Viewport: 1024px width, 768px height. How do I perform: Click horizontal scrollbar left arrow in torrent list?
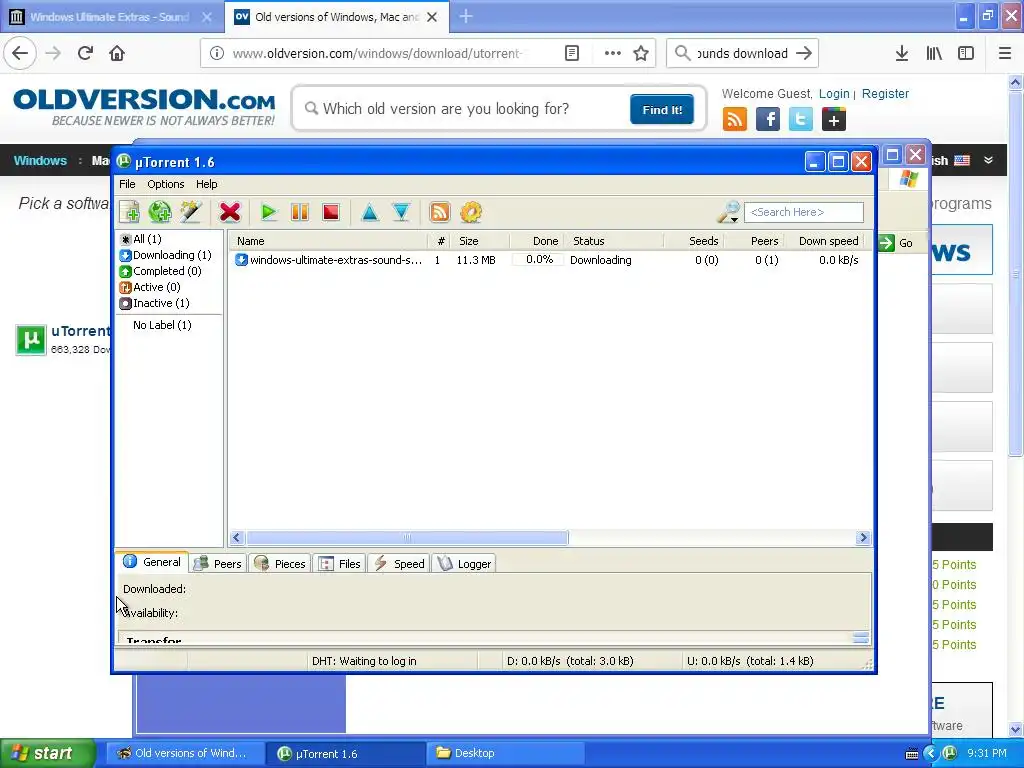237,537
